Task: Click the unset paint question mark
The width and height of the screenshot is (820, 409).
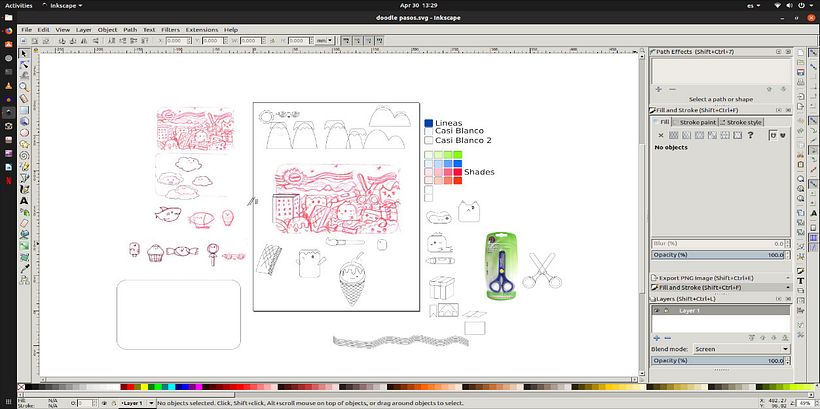Action: click(x=750, y=135)
